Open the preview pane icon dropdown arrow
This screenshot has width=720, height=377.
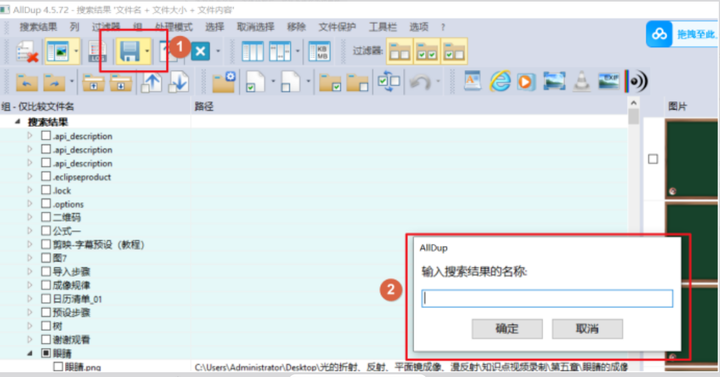point(76,51)
